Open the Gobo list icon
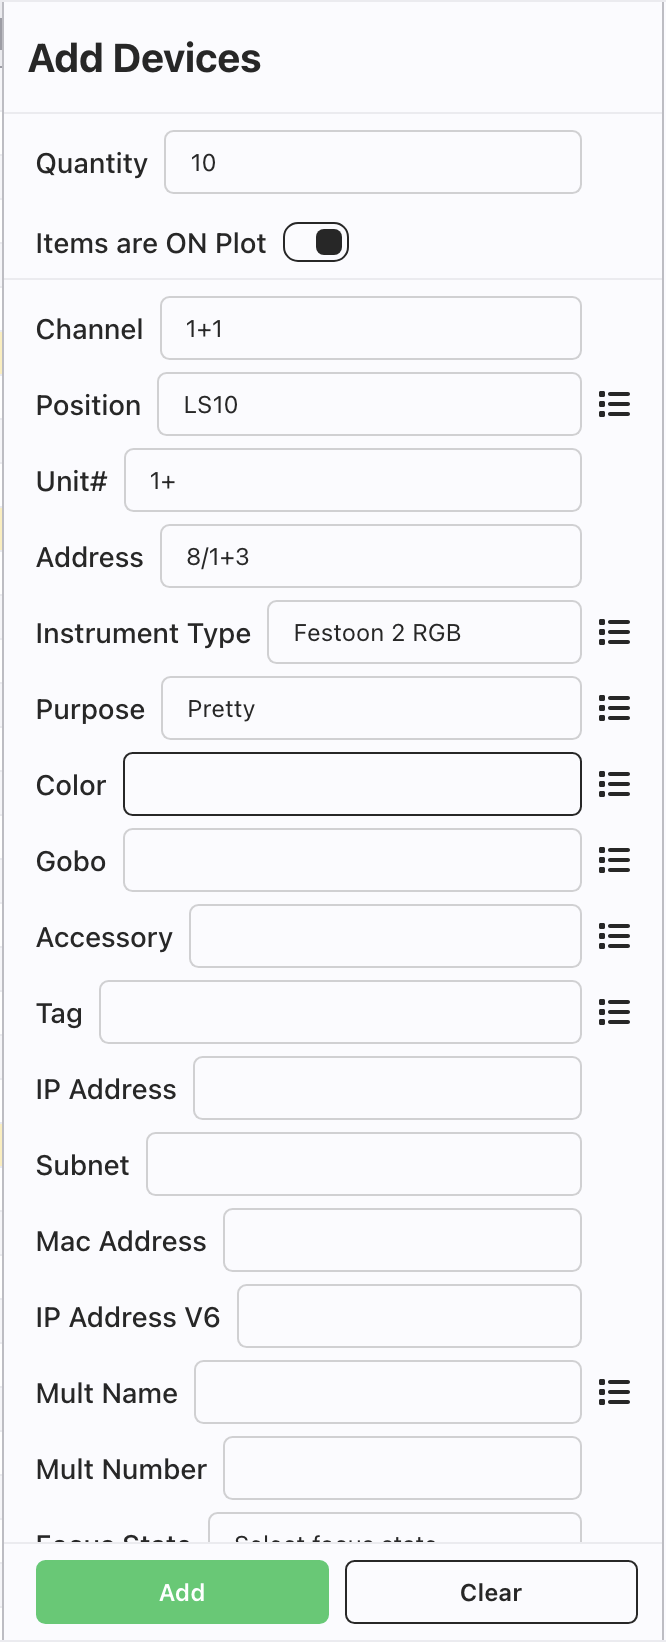 [x=614, y=860]
